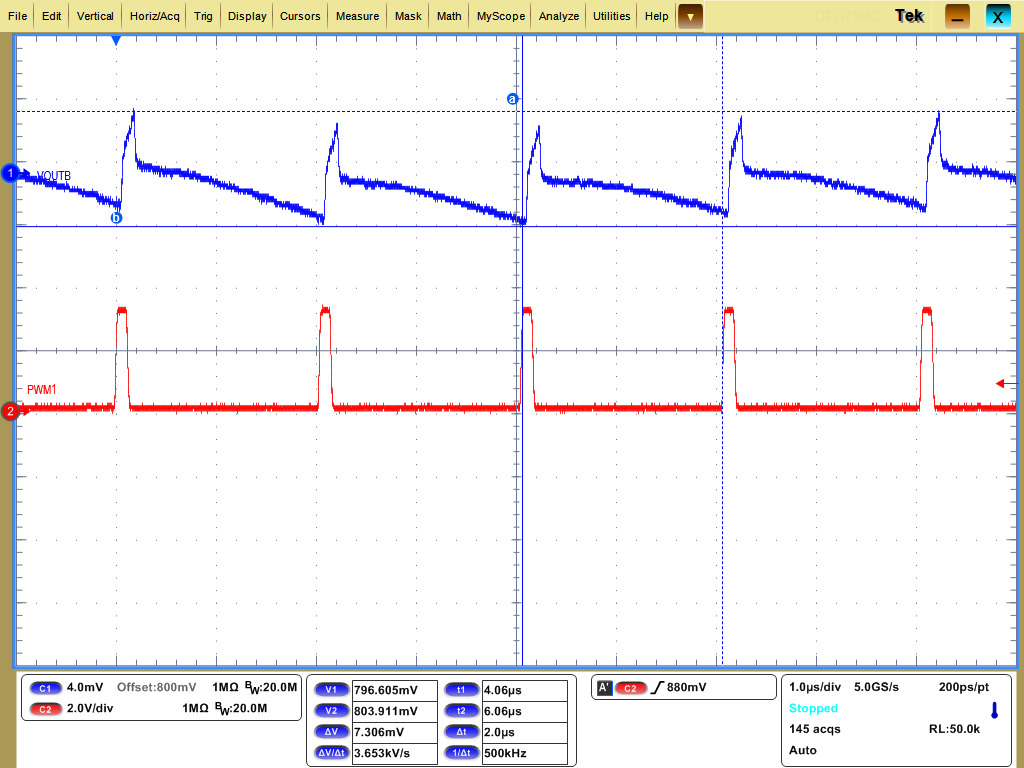
Task: Select the C1 channel badge icon
Action: 44,688
